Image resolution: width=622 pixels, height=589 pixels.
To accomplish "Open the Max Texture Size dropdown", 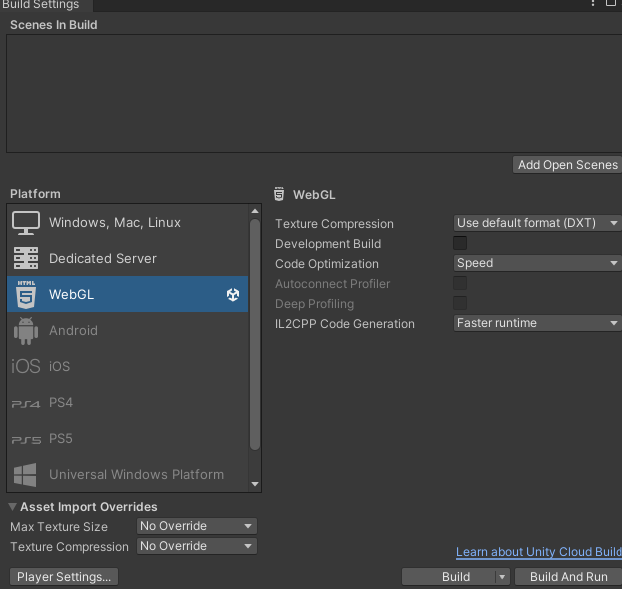I will pyautogui.click(x=197, y=526).
